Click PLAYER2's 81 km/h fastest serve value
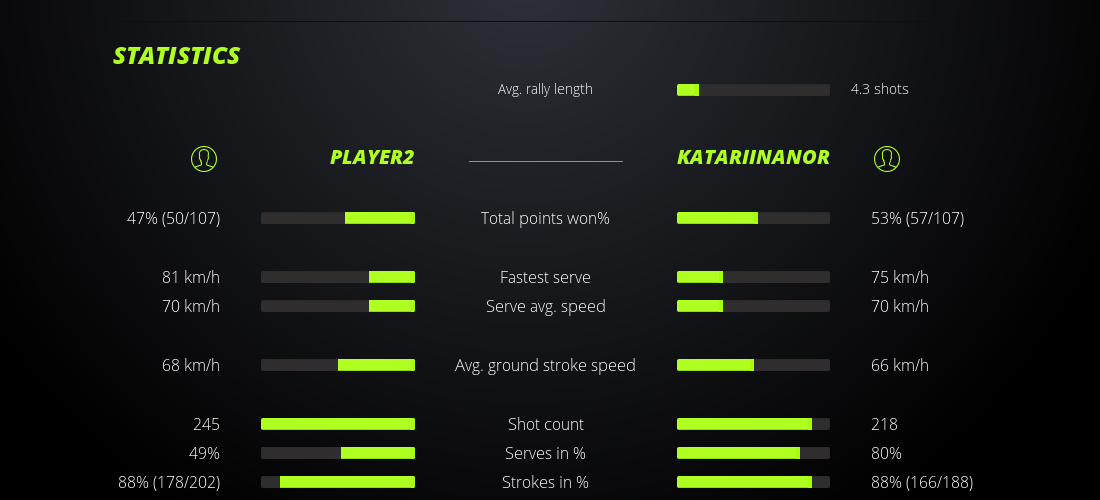 [x=190, y=277]
